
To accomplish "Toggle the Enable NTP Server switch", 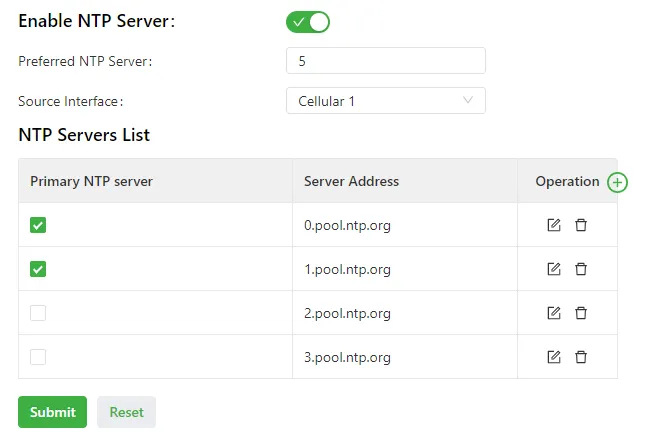I will pos(308,22).
